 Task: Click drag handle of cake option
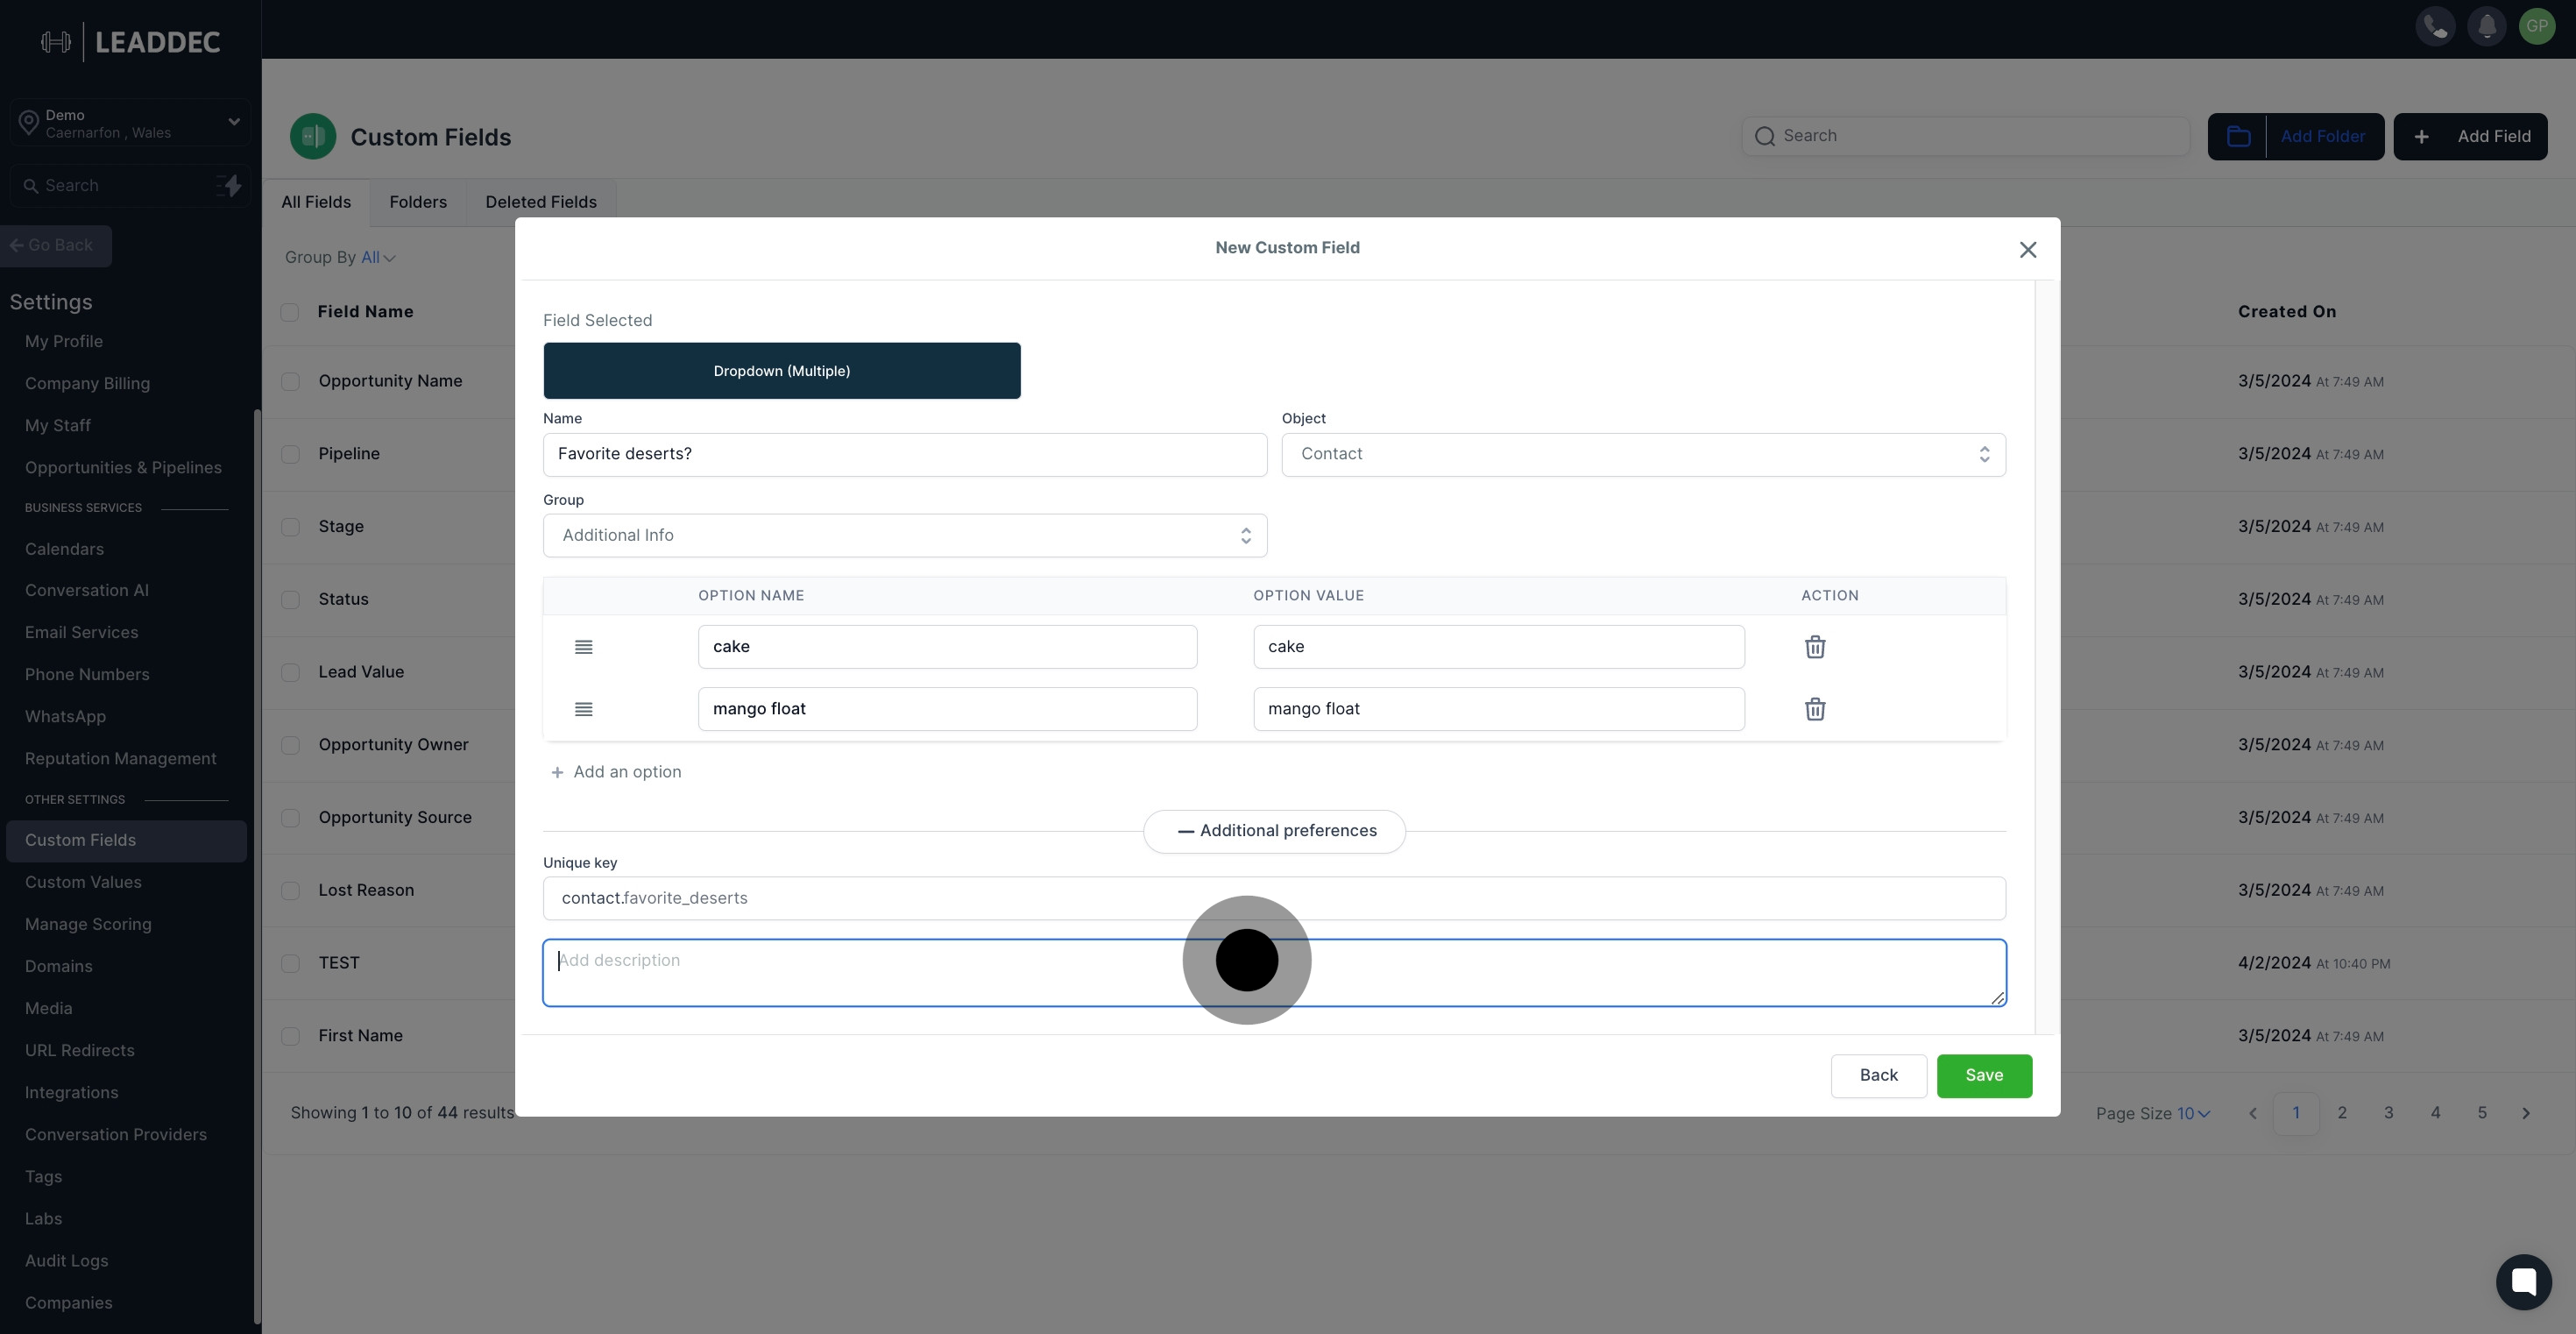[x=583, y=647]
